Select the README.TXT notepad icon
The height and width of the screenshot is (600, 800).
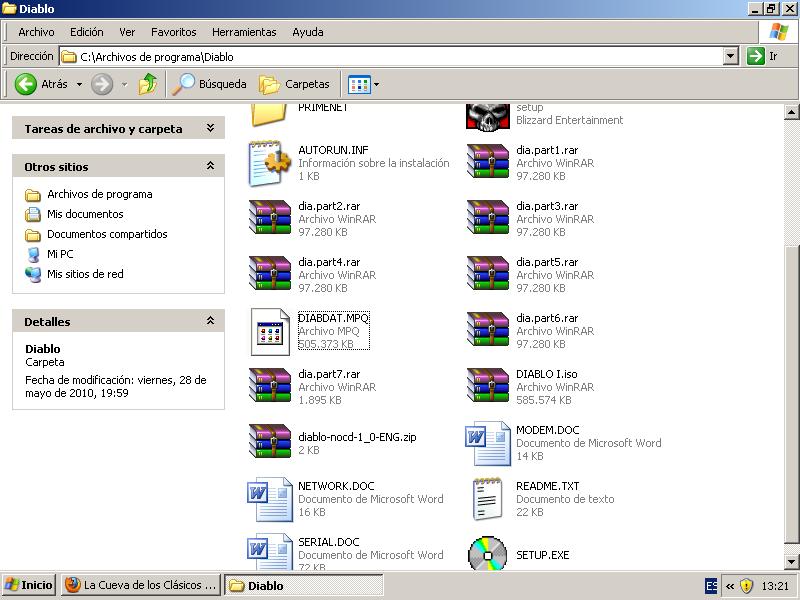(487, 499)
